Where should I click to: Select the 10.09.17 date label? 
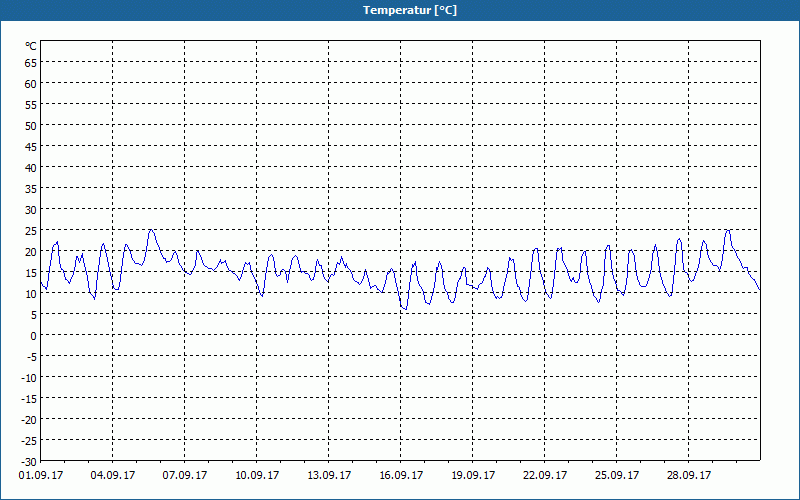pyautogui.click(x=257, y=475)
